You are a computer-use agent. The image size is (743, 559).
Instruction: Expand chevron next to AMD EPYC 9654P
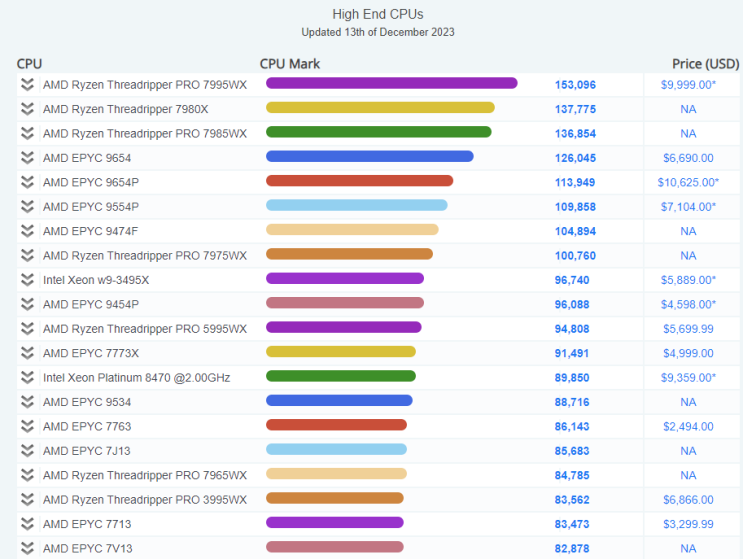(x=27, y=182)
